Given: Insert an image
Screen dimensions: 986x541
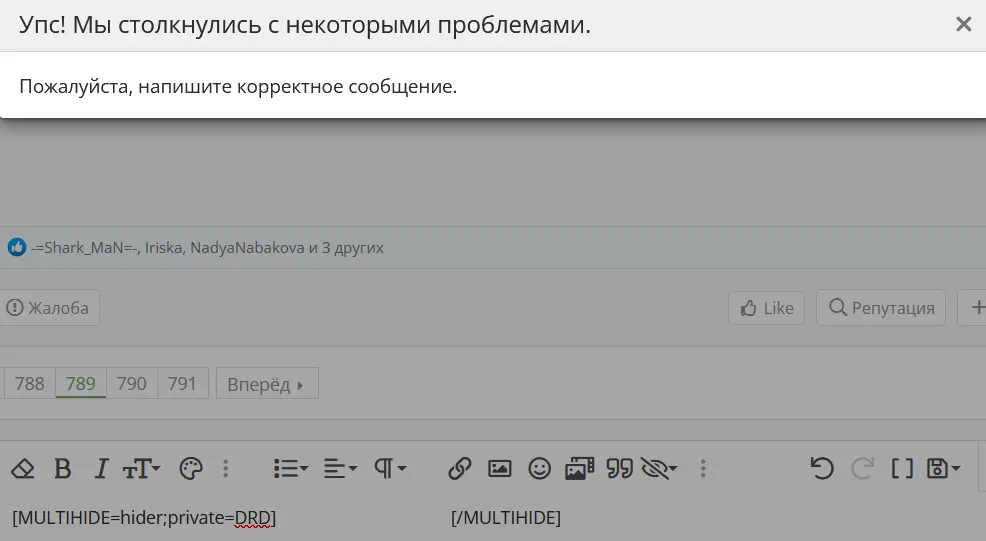Looking at the screenshot, I should [x=499, y=469].
